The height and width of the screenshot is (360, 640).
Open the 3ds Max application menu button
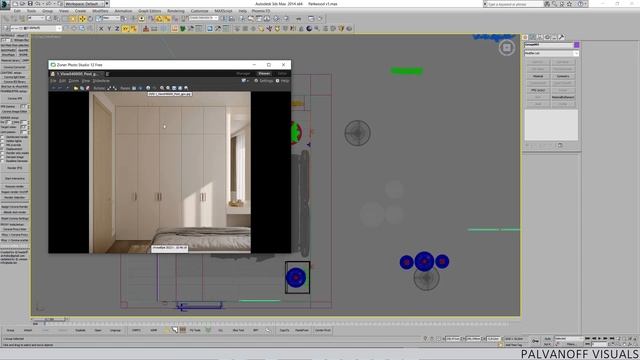(5, 4)
